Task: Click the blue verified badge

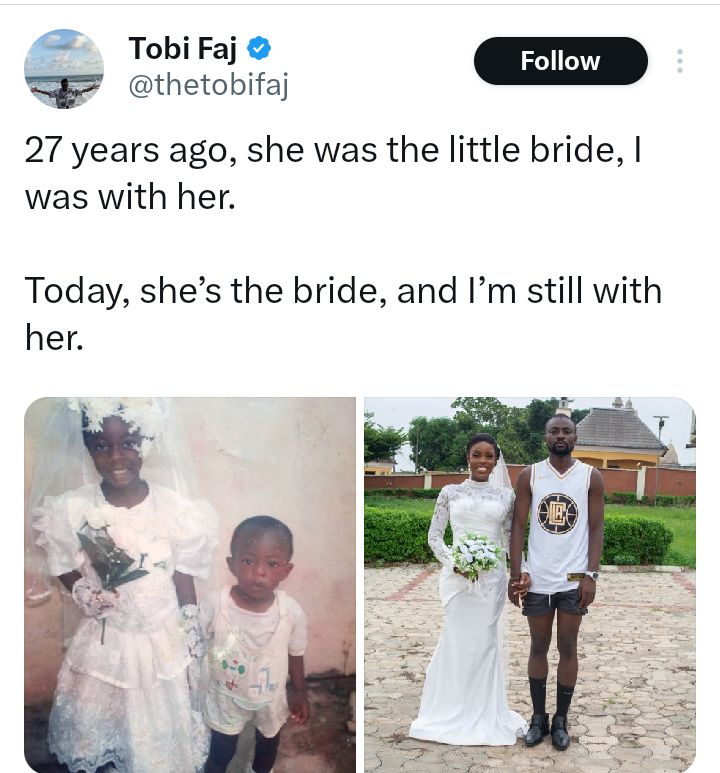Action: (x=258, y=48)
